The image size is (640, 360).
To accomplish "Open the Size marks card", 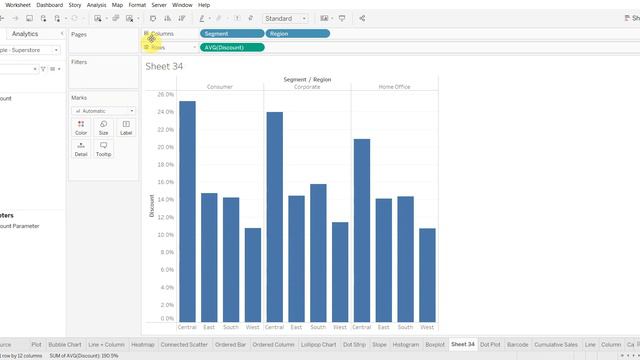I will tap(103, 128).
